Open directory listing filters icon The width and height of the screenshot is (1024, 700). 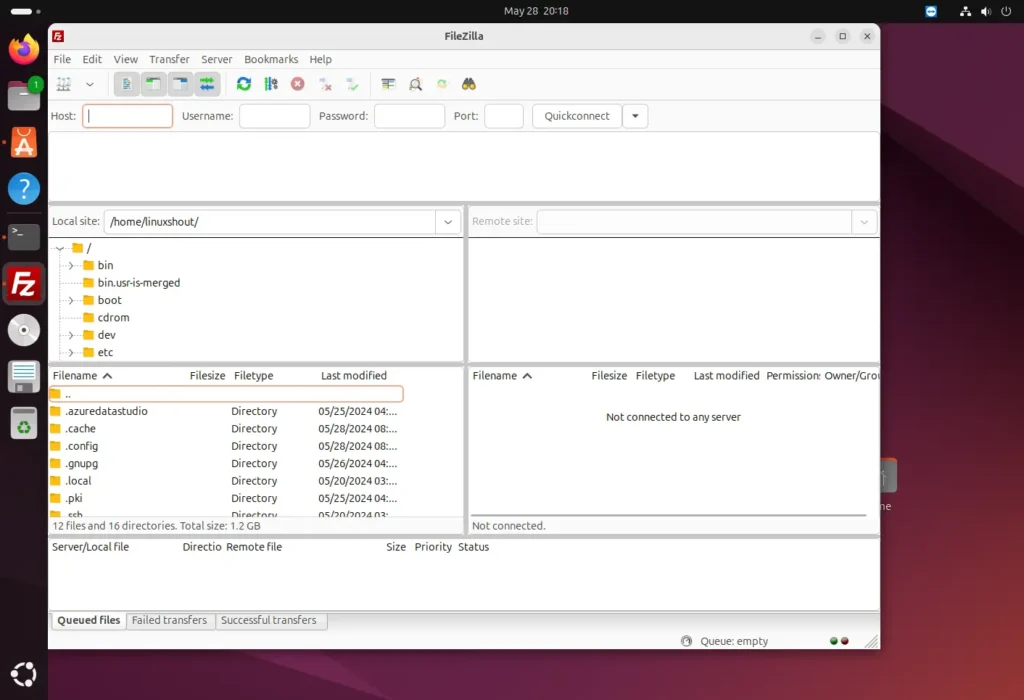pos(388,84)
